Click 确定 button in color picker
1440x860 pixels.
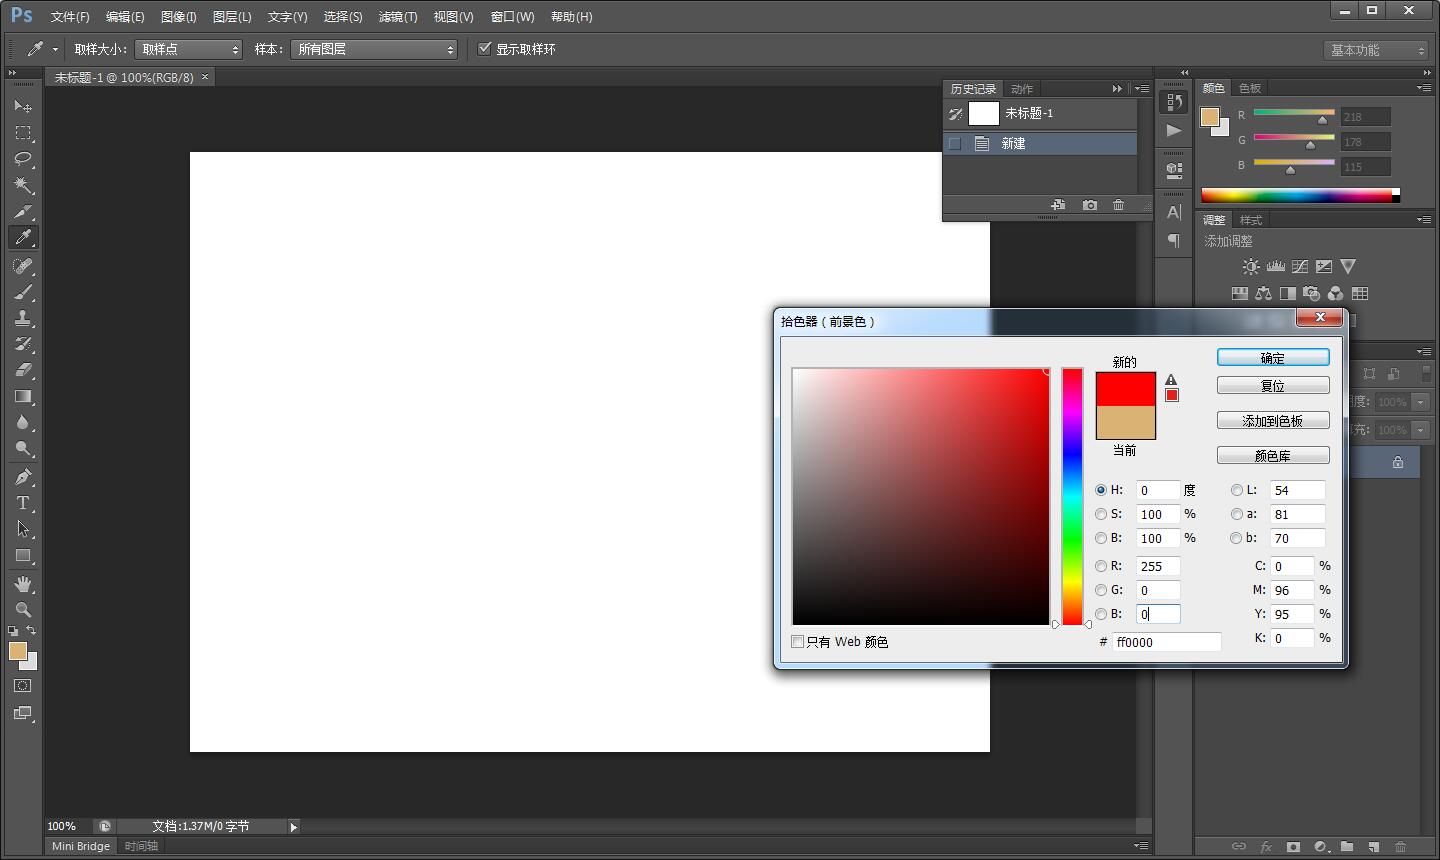[x=1273, y=358]
